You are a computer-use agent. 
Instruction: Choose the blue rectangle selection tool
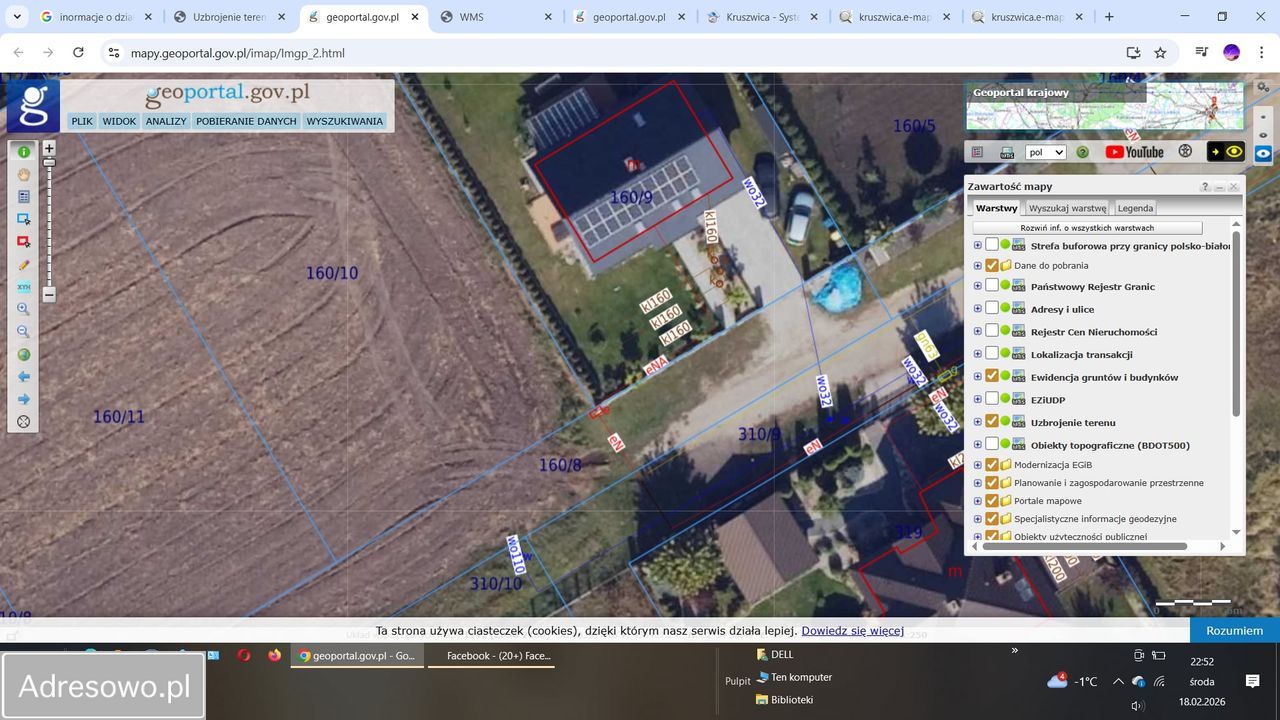(24, 219)
